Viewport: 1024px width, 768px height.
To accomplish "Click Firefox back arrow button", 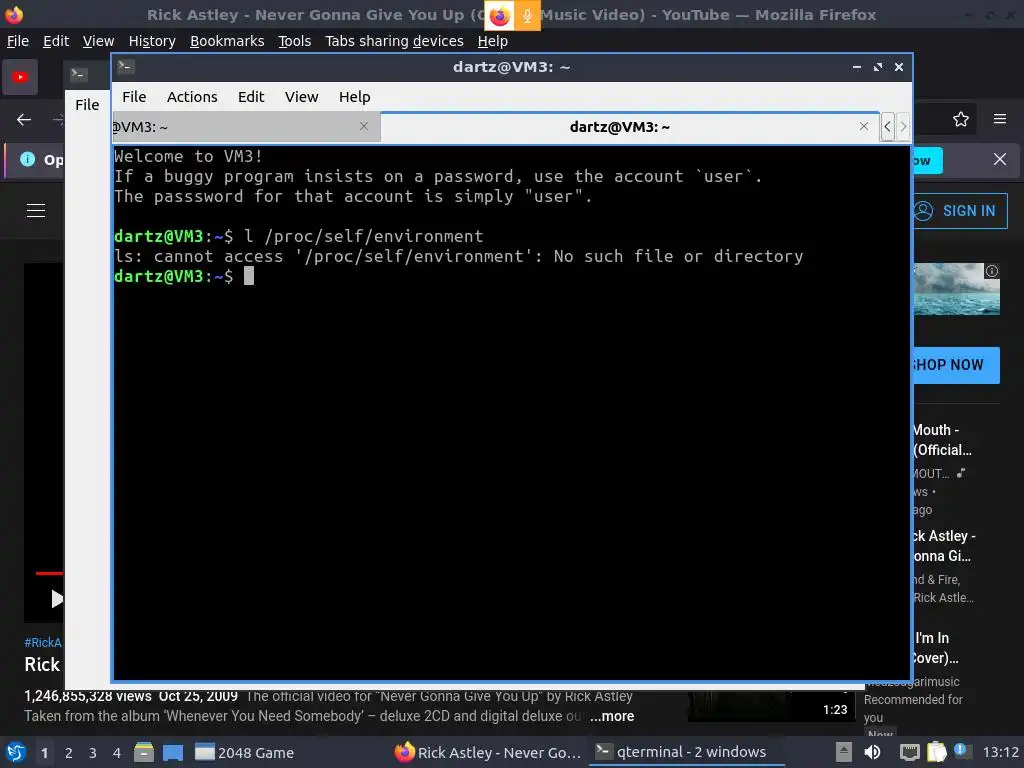I will tap(24, 120).
